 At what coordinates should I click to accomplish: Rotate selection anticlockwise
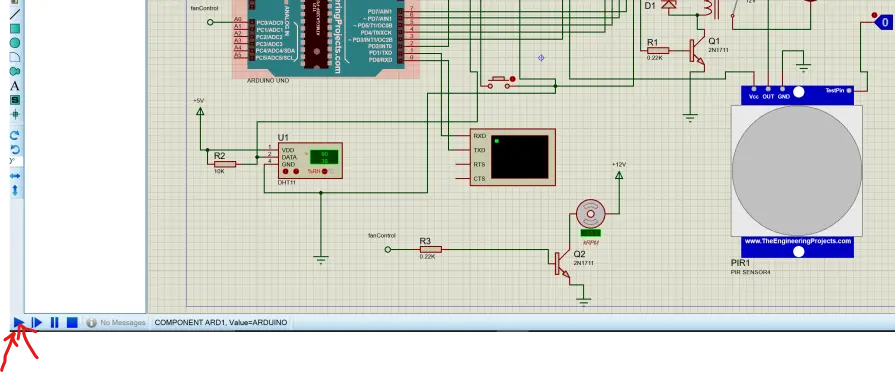(x=15, y=149)
